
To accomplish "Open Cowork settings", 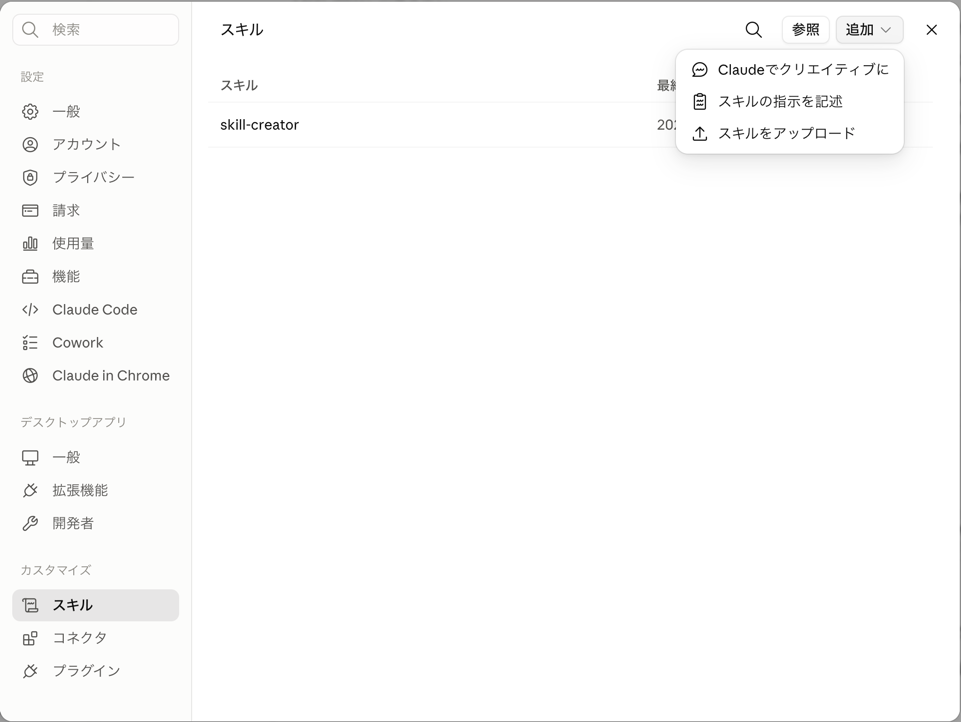I will point(96,343).
